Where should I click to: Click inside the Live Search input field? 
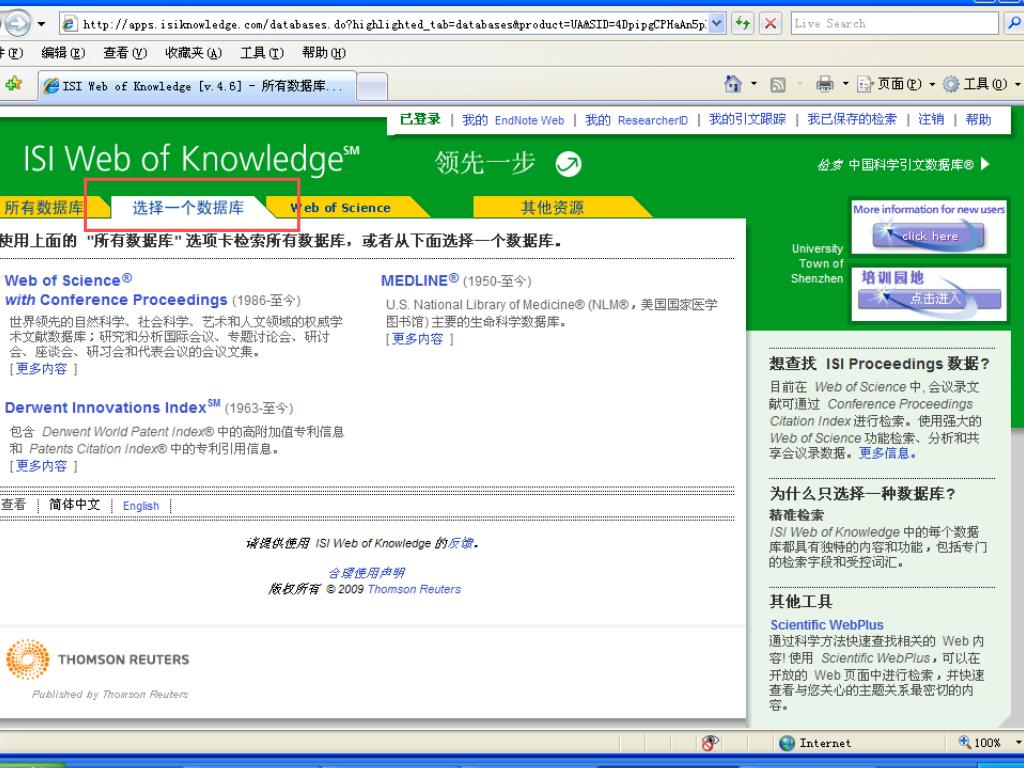point(892,23)
